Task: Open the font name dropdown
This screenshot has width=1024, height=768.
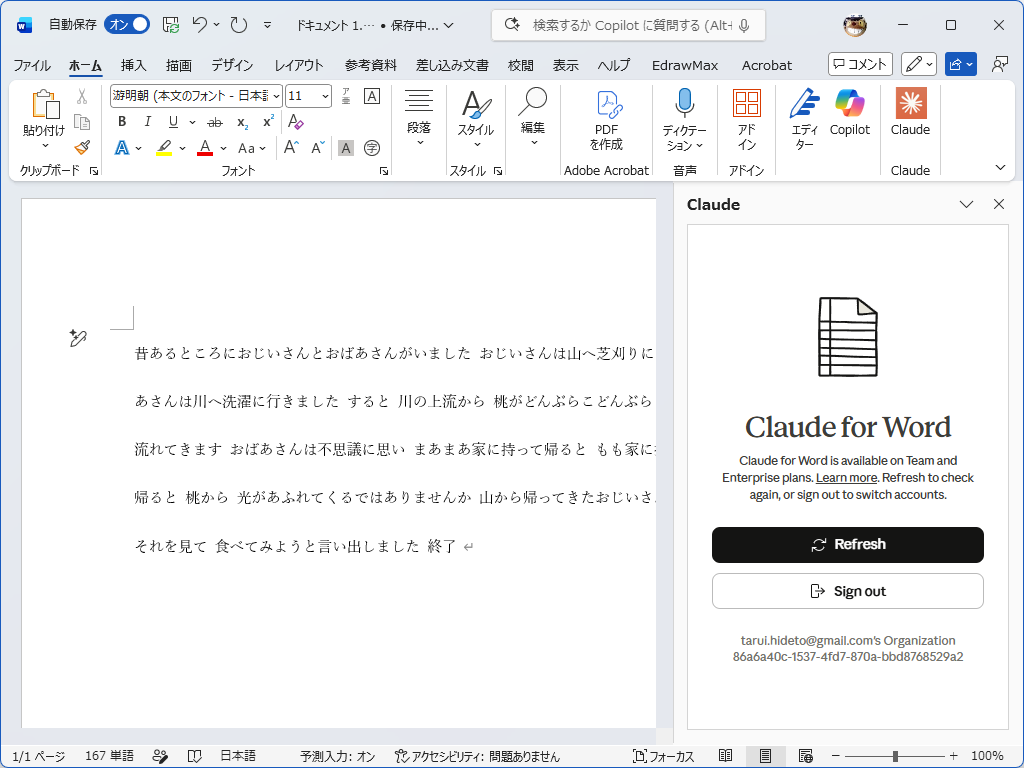Action: click(276, 96)
